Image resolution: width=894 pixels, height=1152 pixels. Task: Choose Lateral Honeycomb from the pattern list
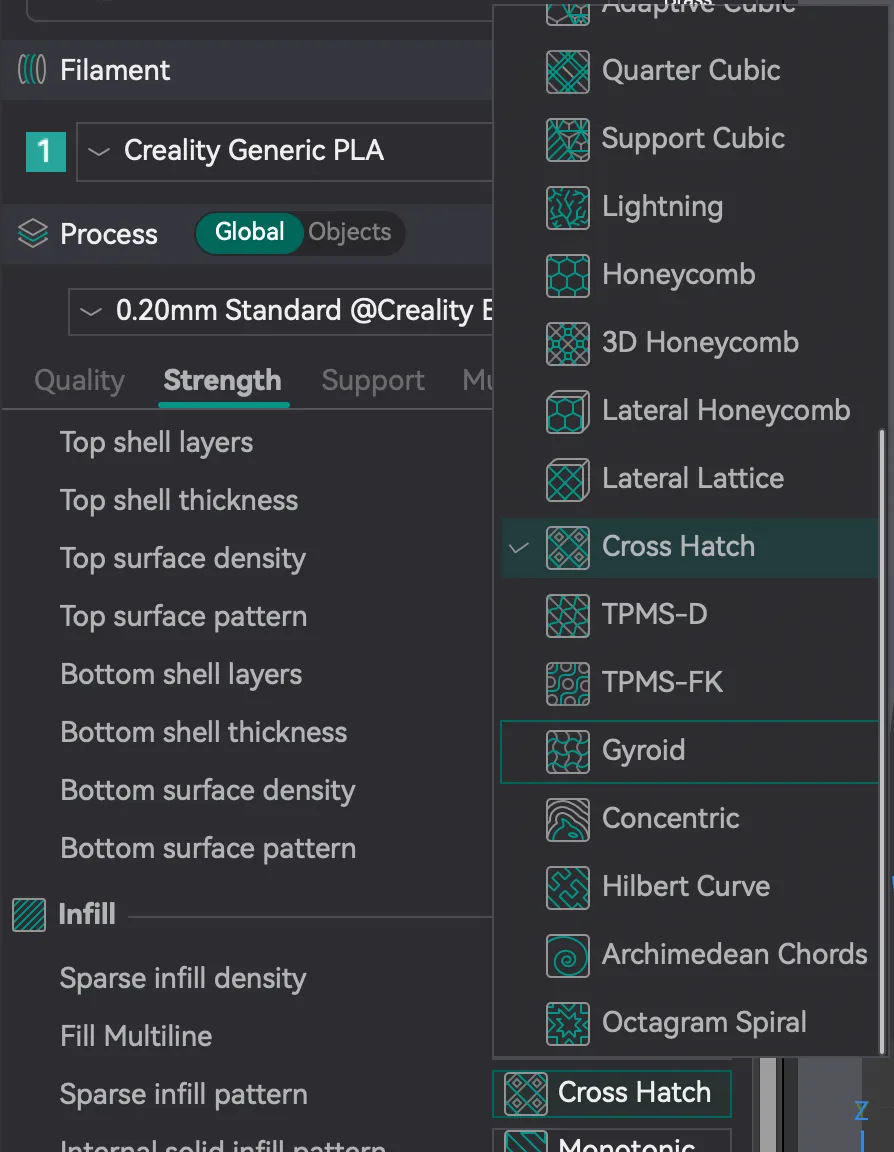690,411
